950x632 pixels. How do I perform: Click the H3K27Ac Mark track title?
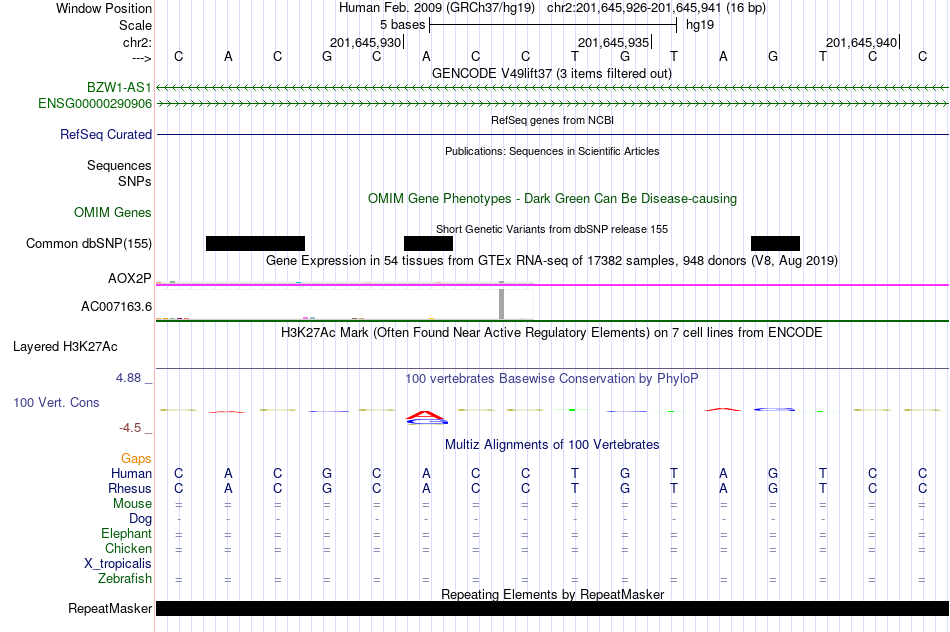(x=552, y=333)
